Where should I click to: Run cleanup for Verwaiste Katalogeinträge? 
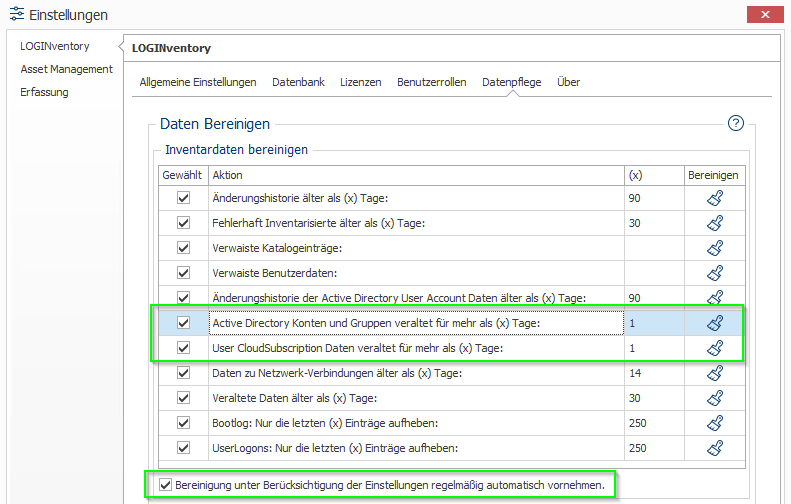point(715,248)
